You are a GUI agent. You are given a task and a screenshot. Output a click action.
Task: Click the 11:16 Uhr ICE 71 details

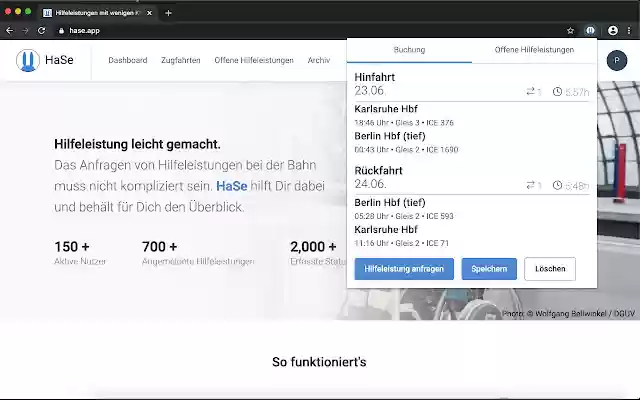(402, 243)
